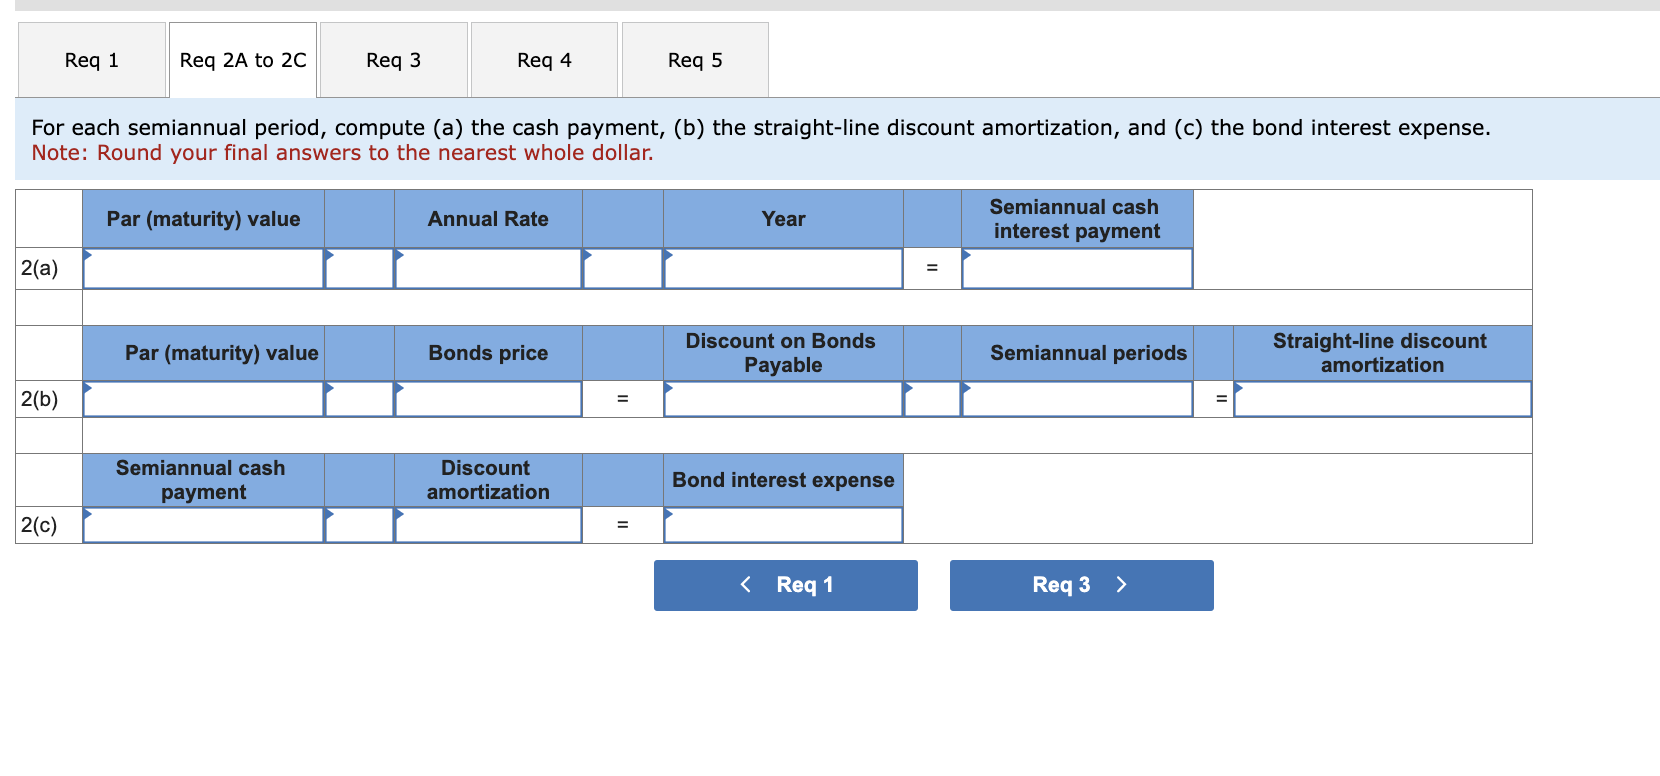Click the Discount amortization field in row 2(c)
This screenshot has width=1660, height=776.
[488, 523]
